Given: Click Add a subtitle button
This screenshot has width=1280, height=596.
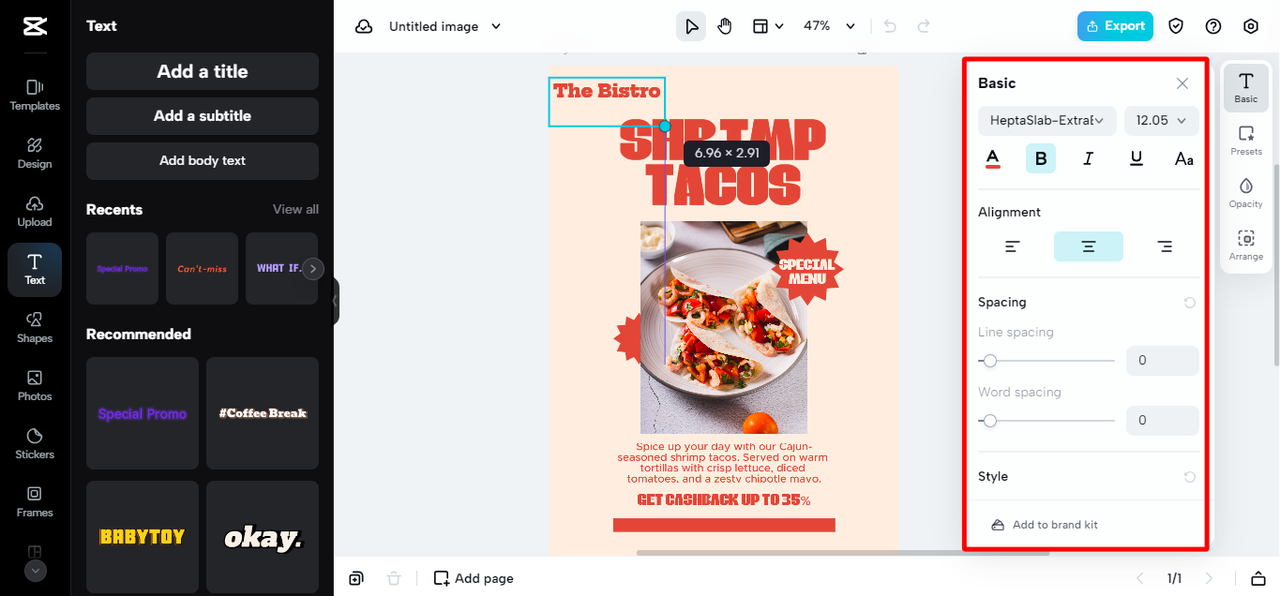Looking at the screenshot, I should 202,116.
